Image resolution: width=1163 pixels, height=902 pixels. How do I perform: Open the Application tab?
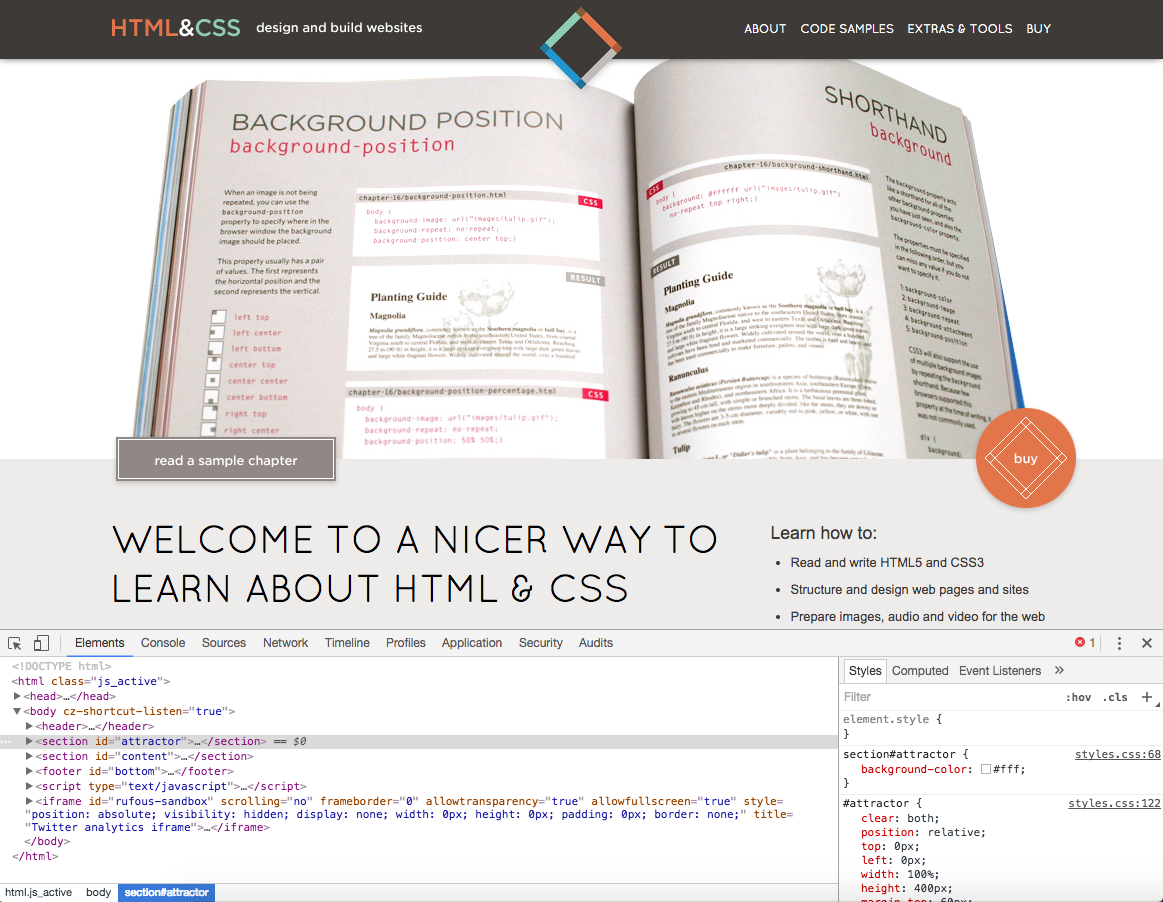[x=472, y=643]
